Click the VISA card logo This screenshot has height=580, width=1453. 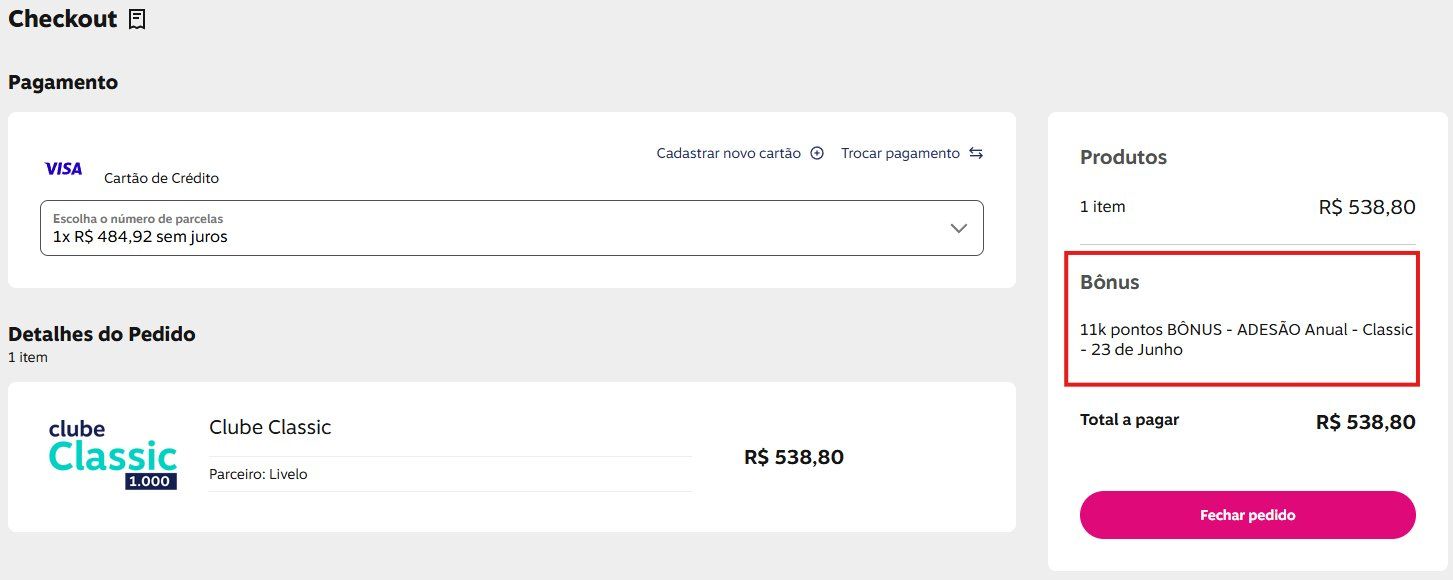64,169
